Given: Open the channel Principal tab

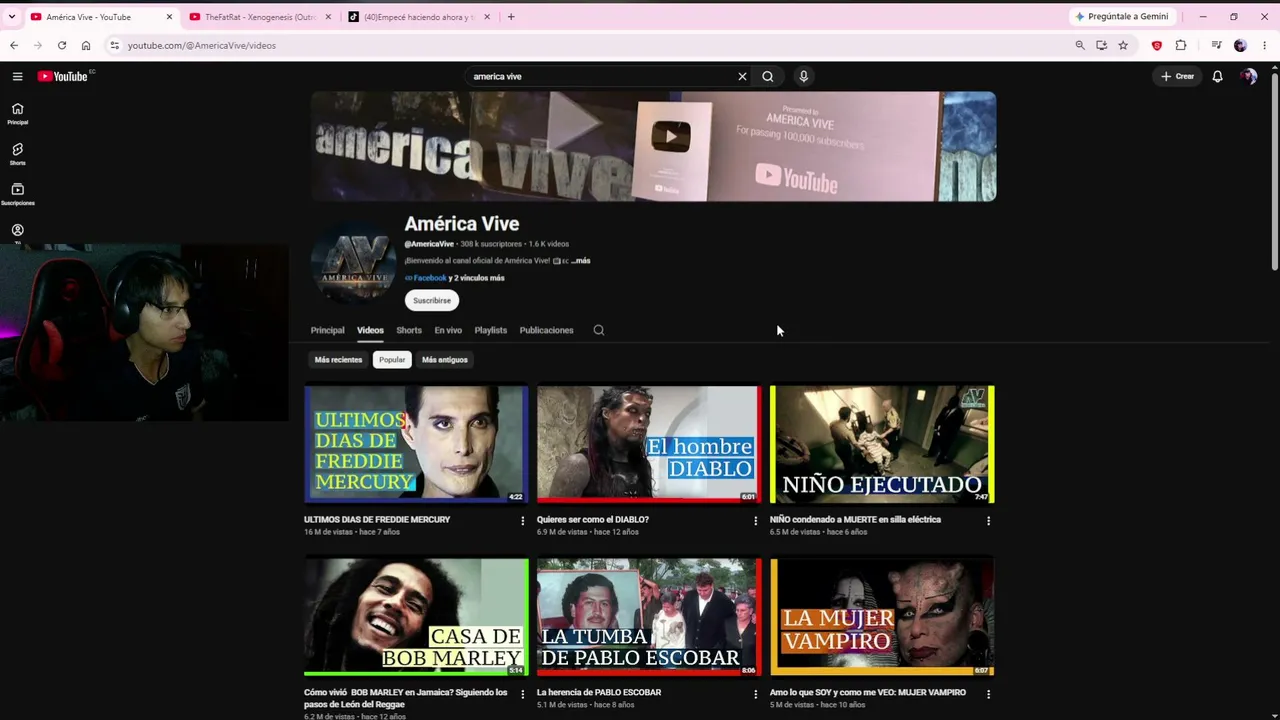Looking at the screenshot, I should coord(327,330).
